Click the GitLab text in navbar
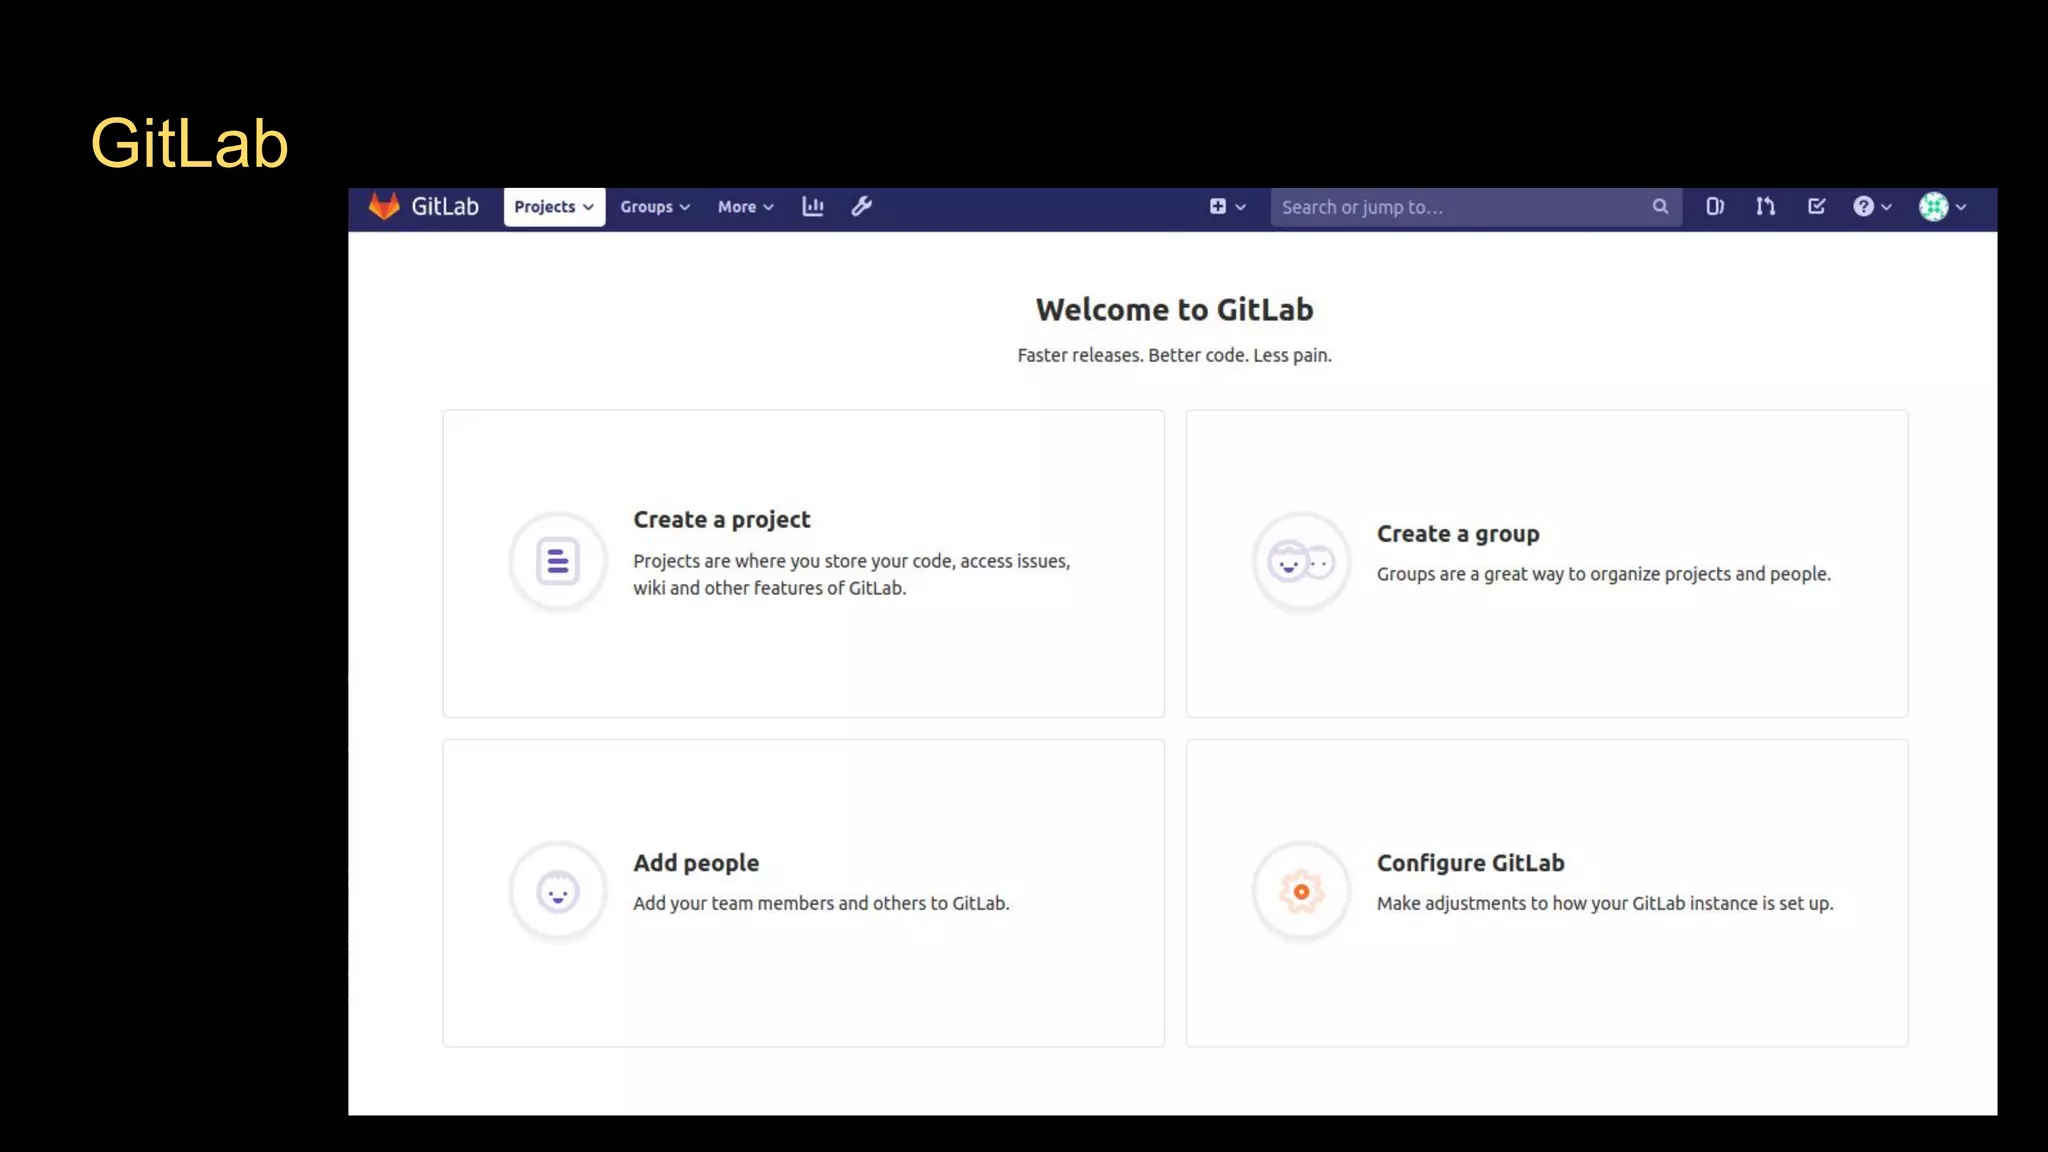 445,206
